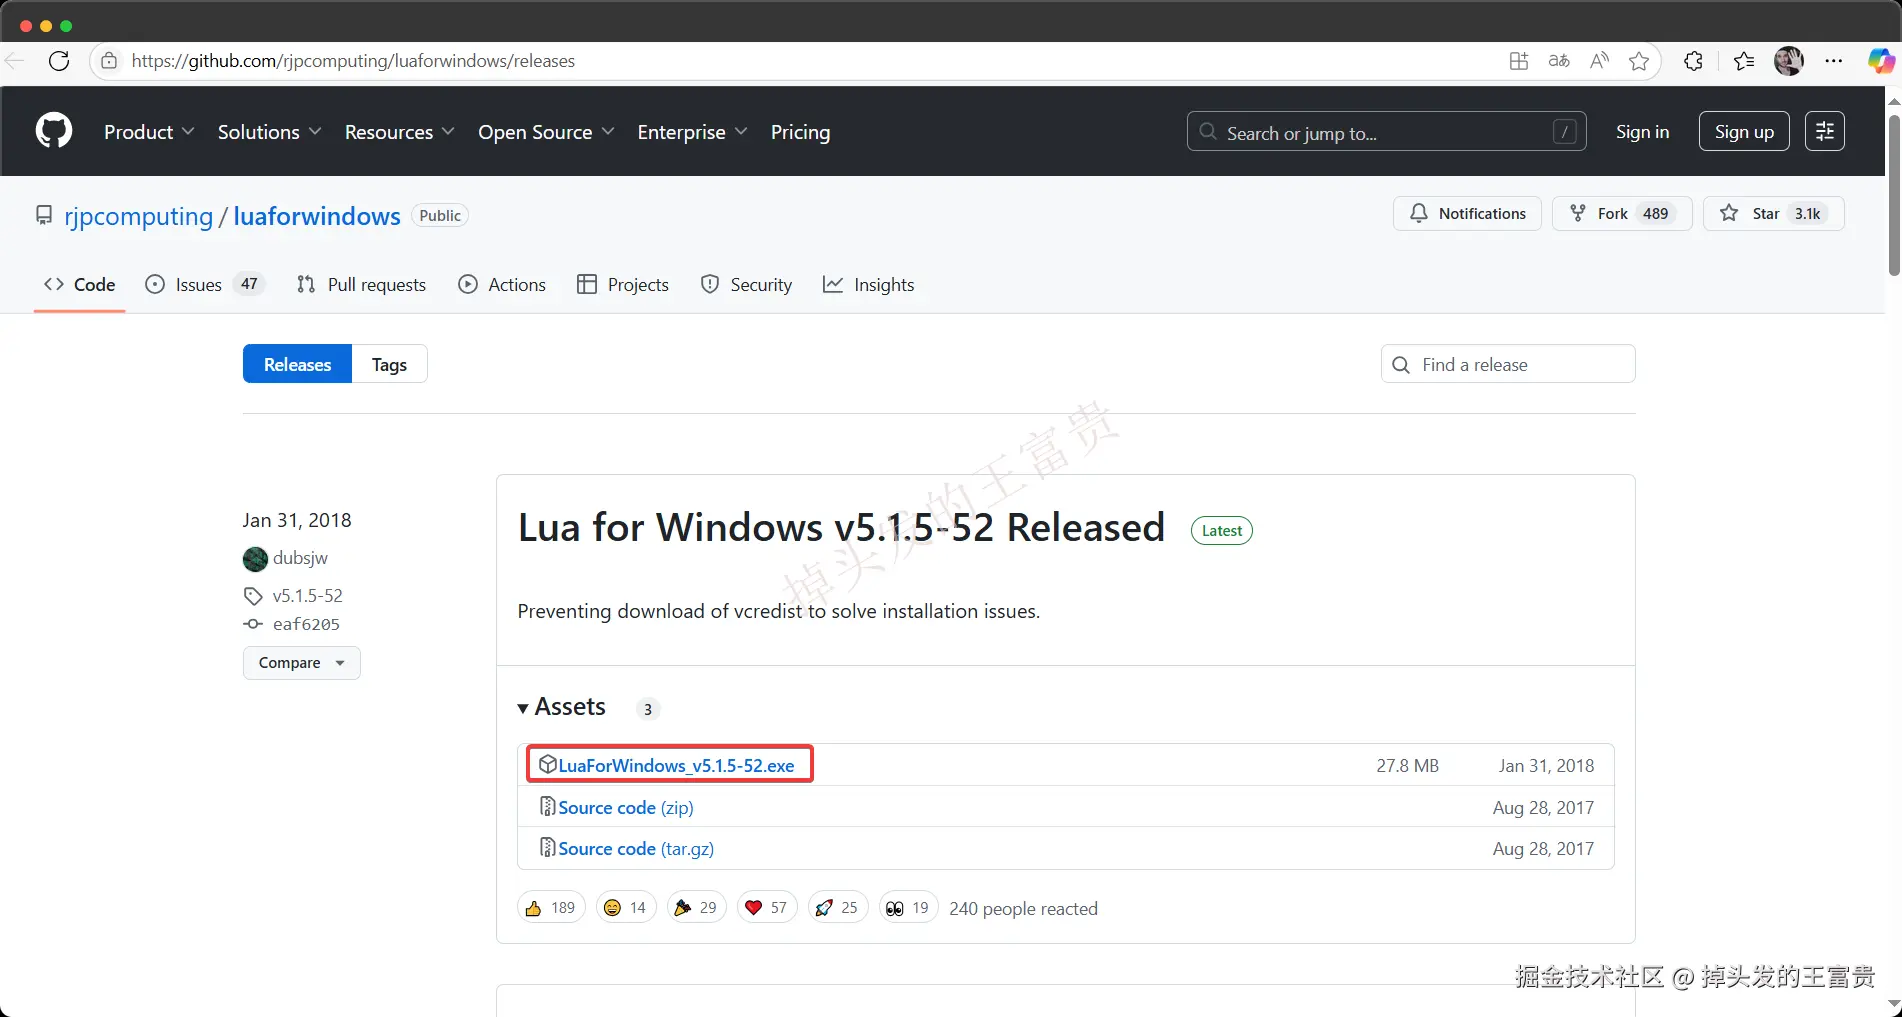This screenshot has width=1902, height=1017.
Task: Click the GitHub logo in the header
Action: pos(54,131)
